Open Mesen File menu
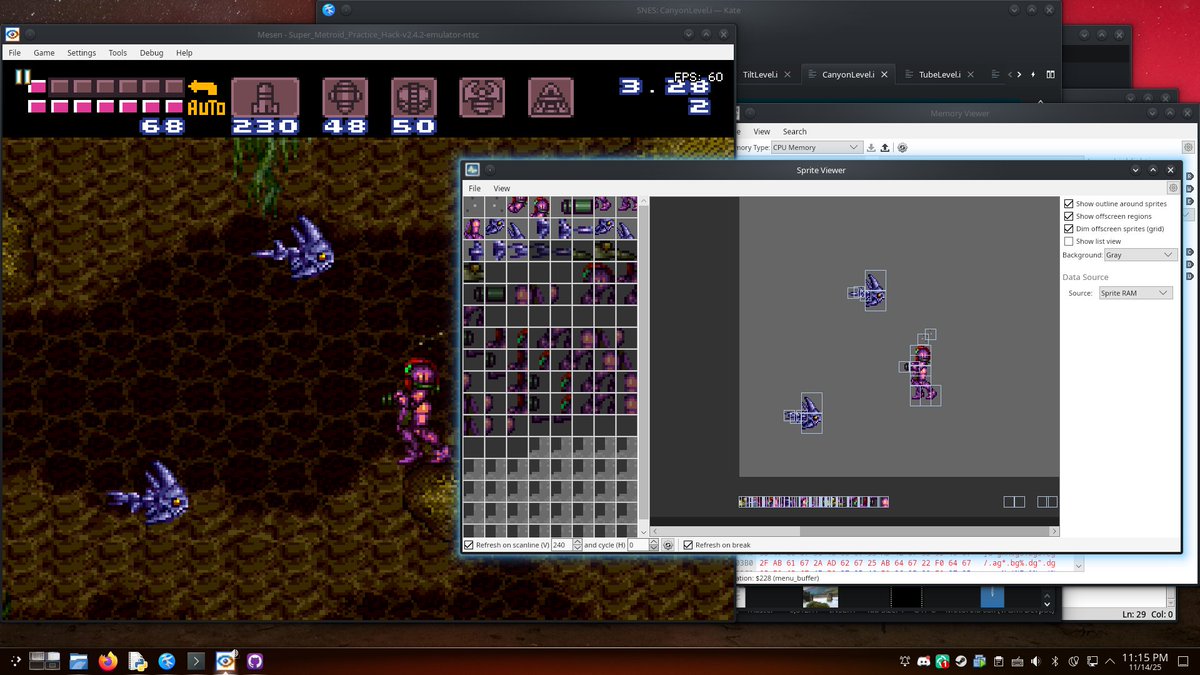This screenshot has height=675, width=1200. tap(15, 52)
